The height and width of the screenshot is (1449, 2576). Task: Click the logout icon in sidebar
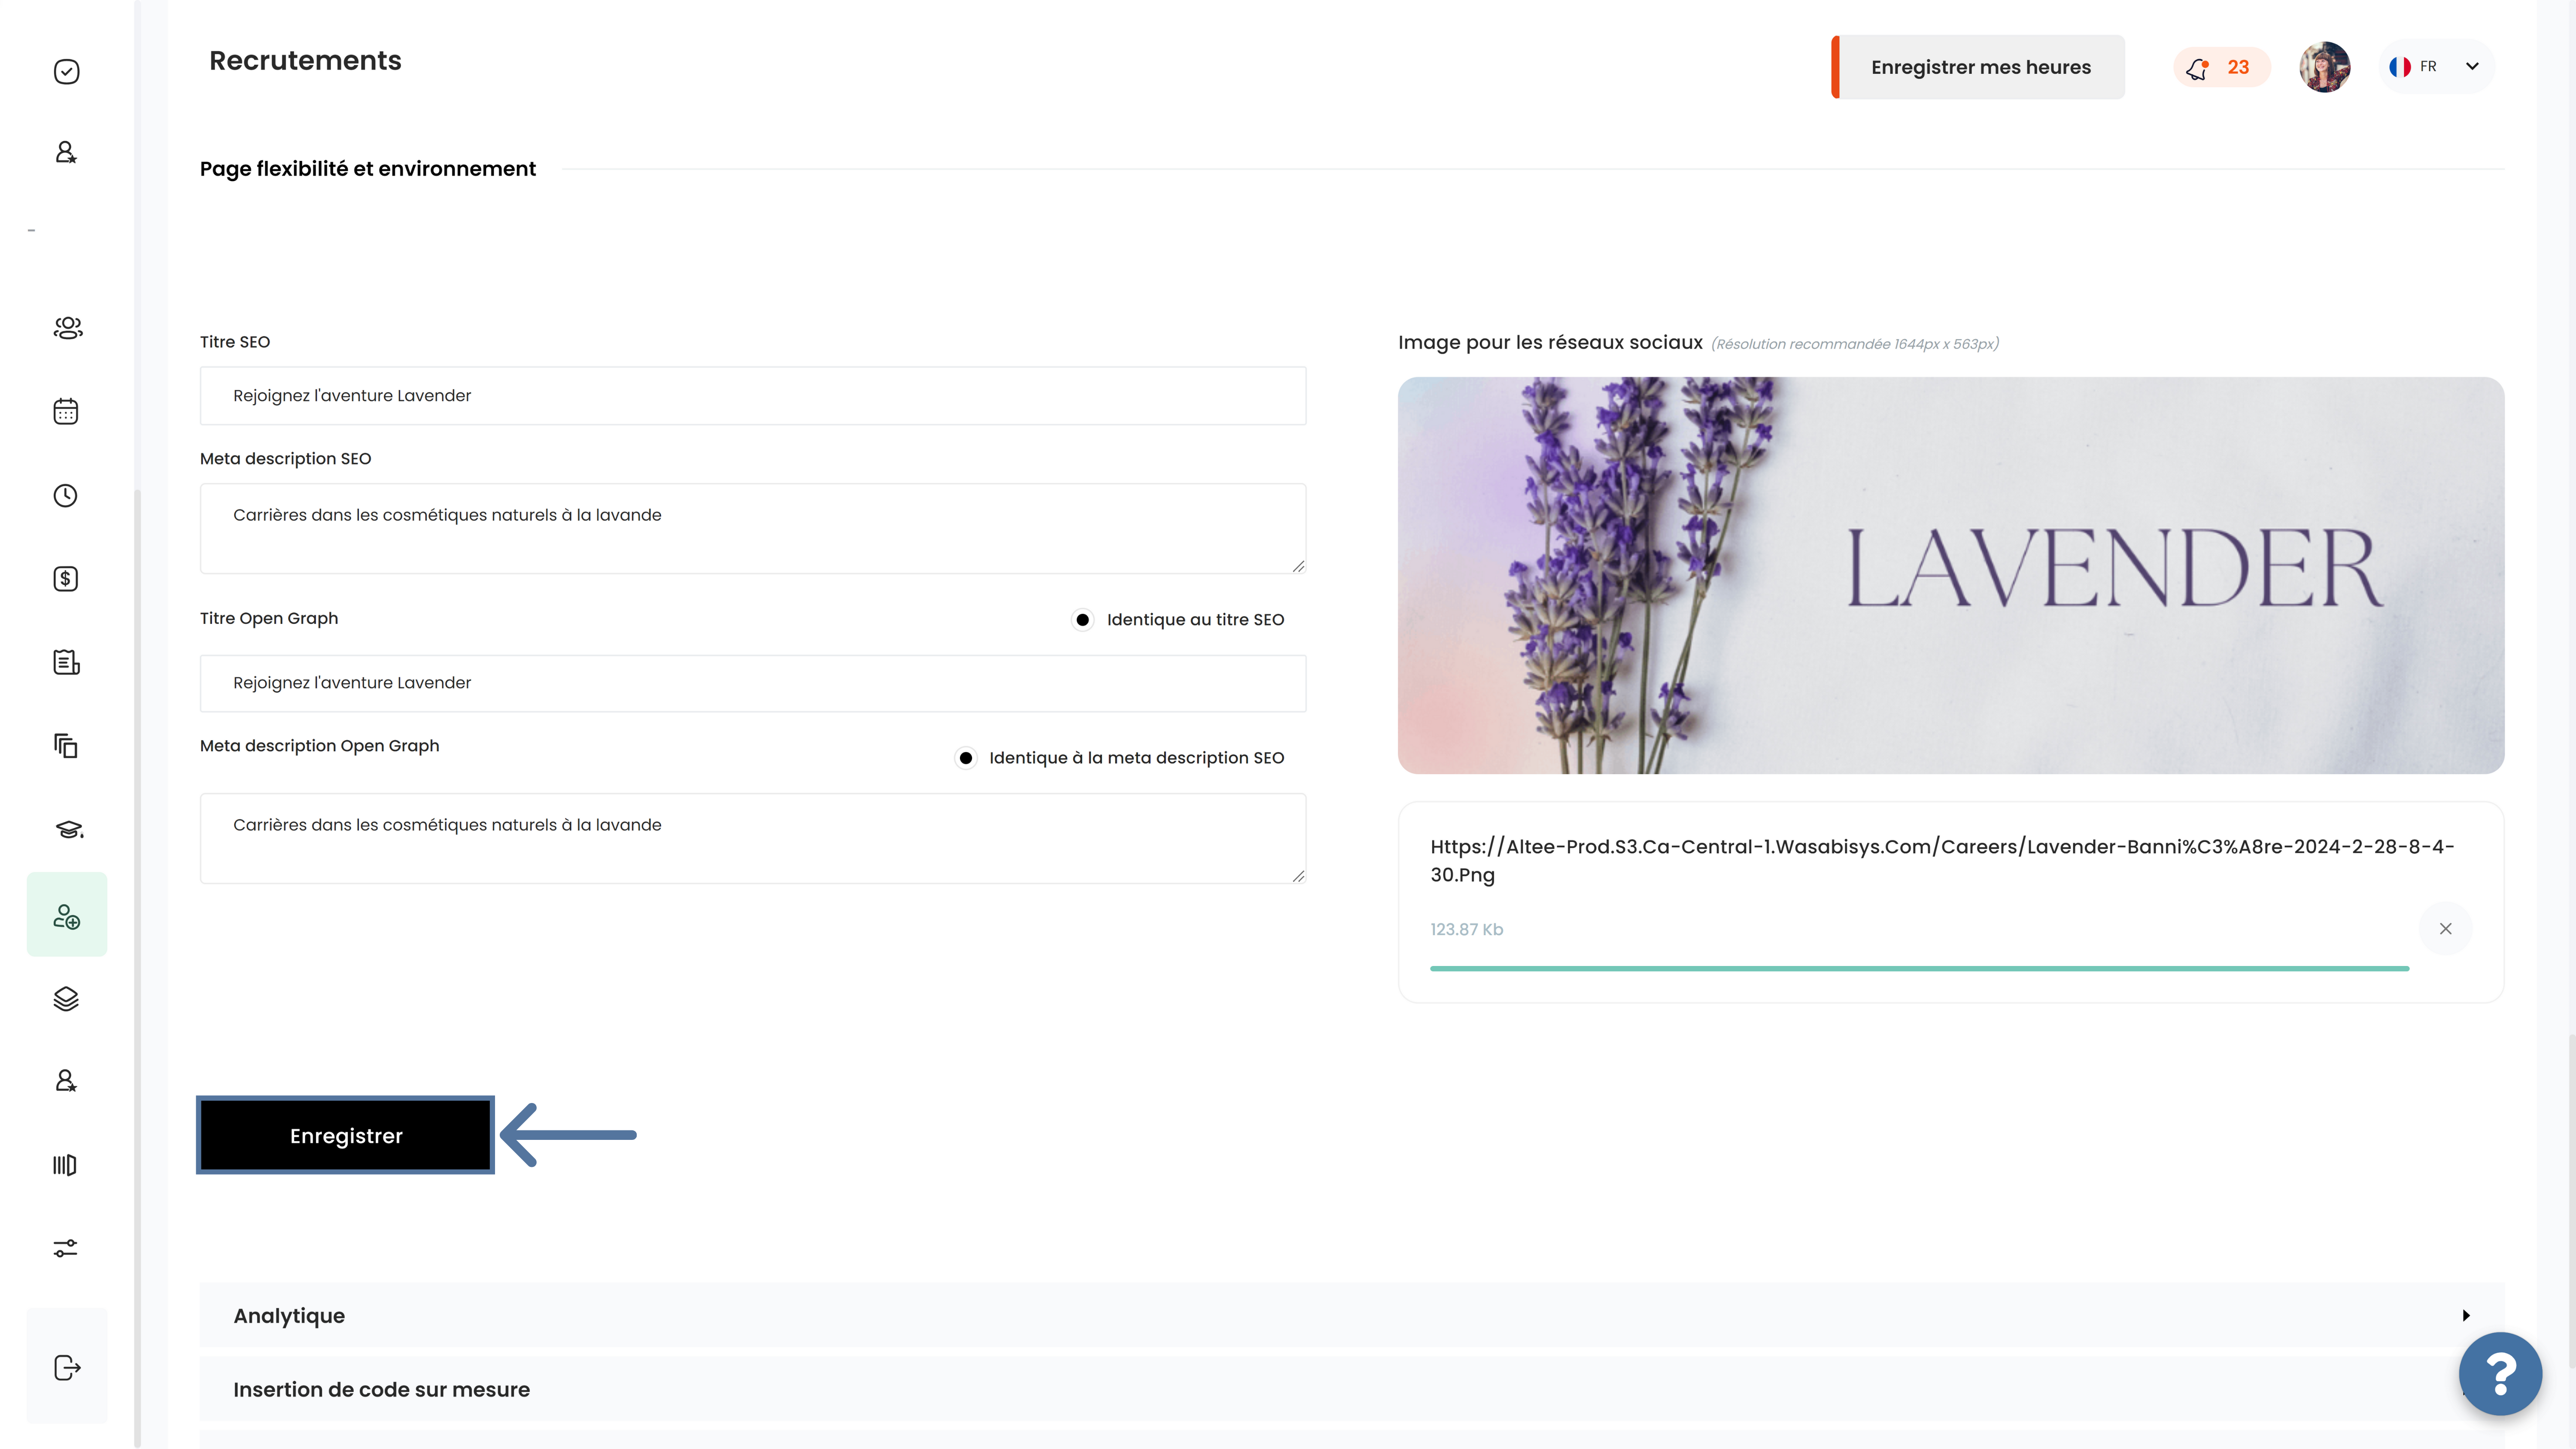point(67,1366)
